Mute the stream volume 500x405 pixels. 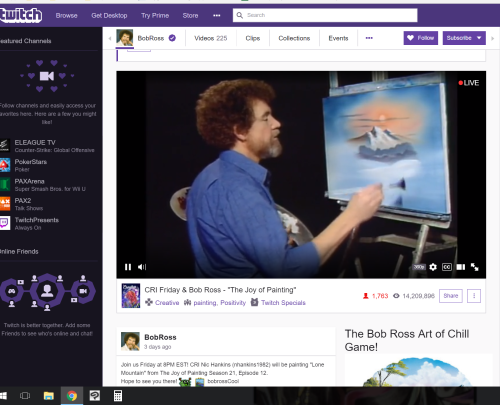click(142, 267)
